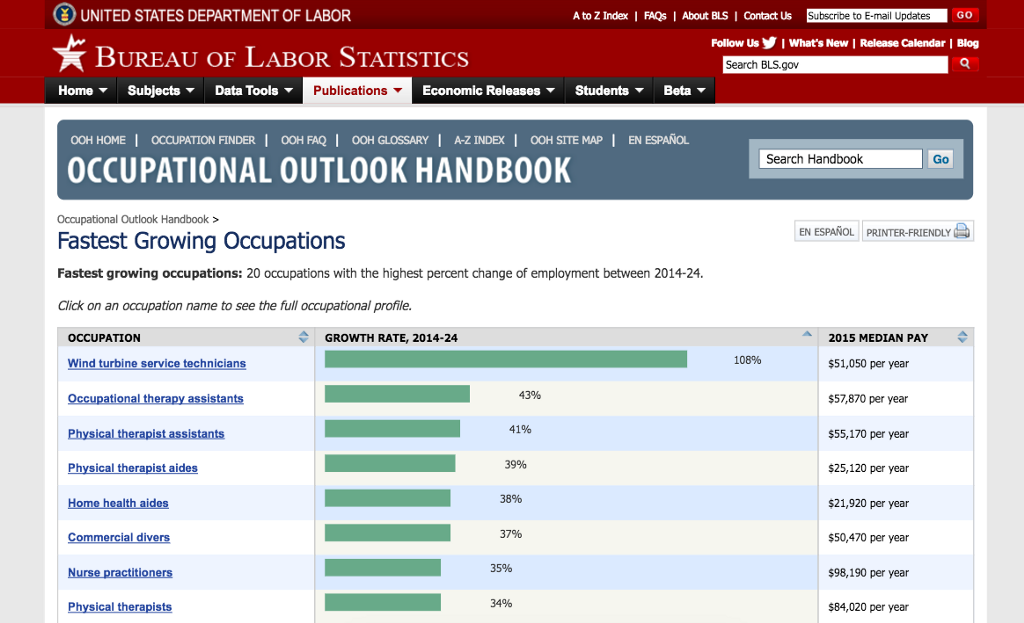Expand the Beta dropdown menu

tap(684, 91)
